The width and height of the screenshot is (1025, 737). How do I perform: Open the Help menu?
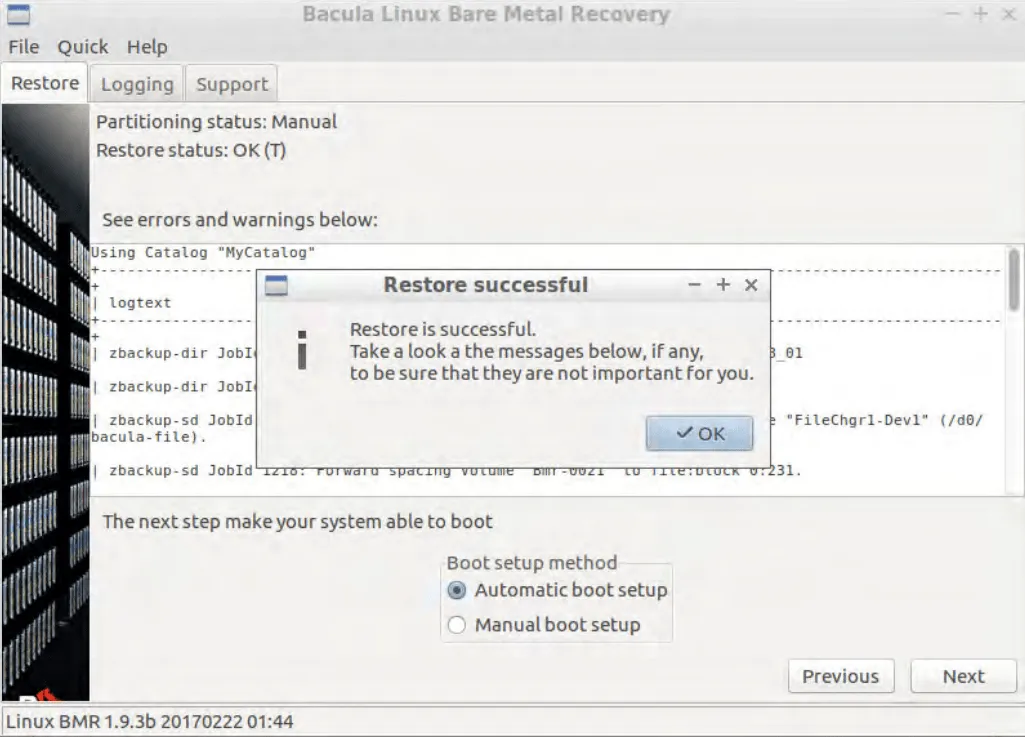pos(147,47)
